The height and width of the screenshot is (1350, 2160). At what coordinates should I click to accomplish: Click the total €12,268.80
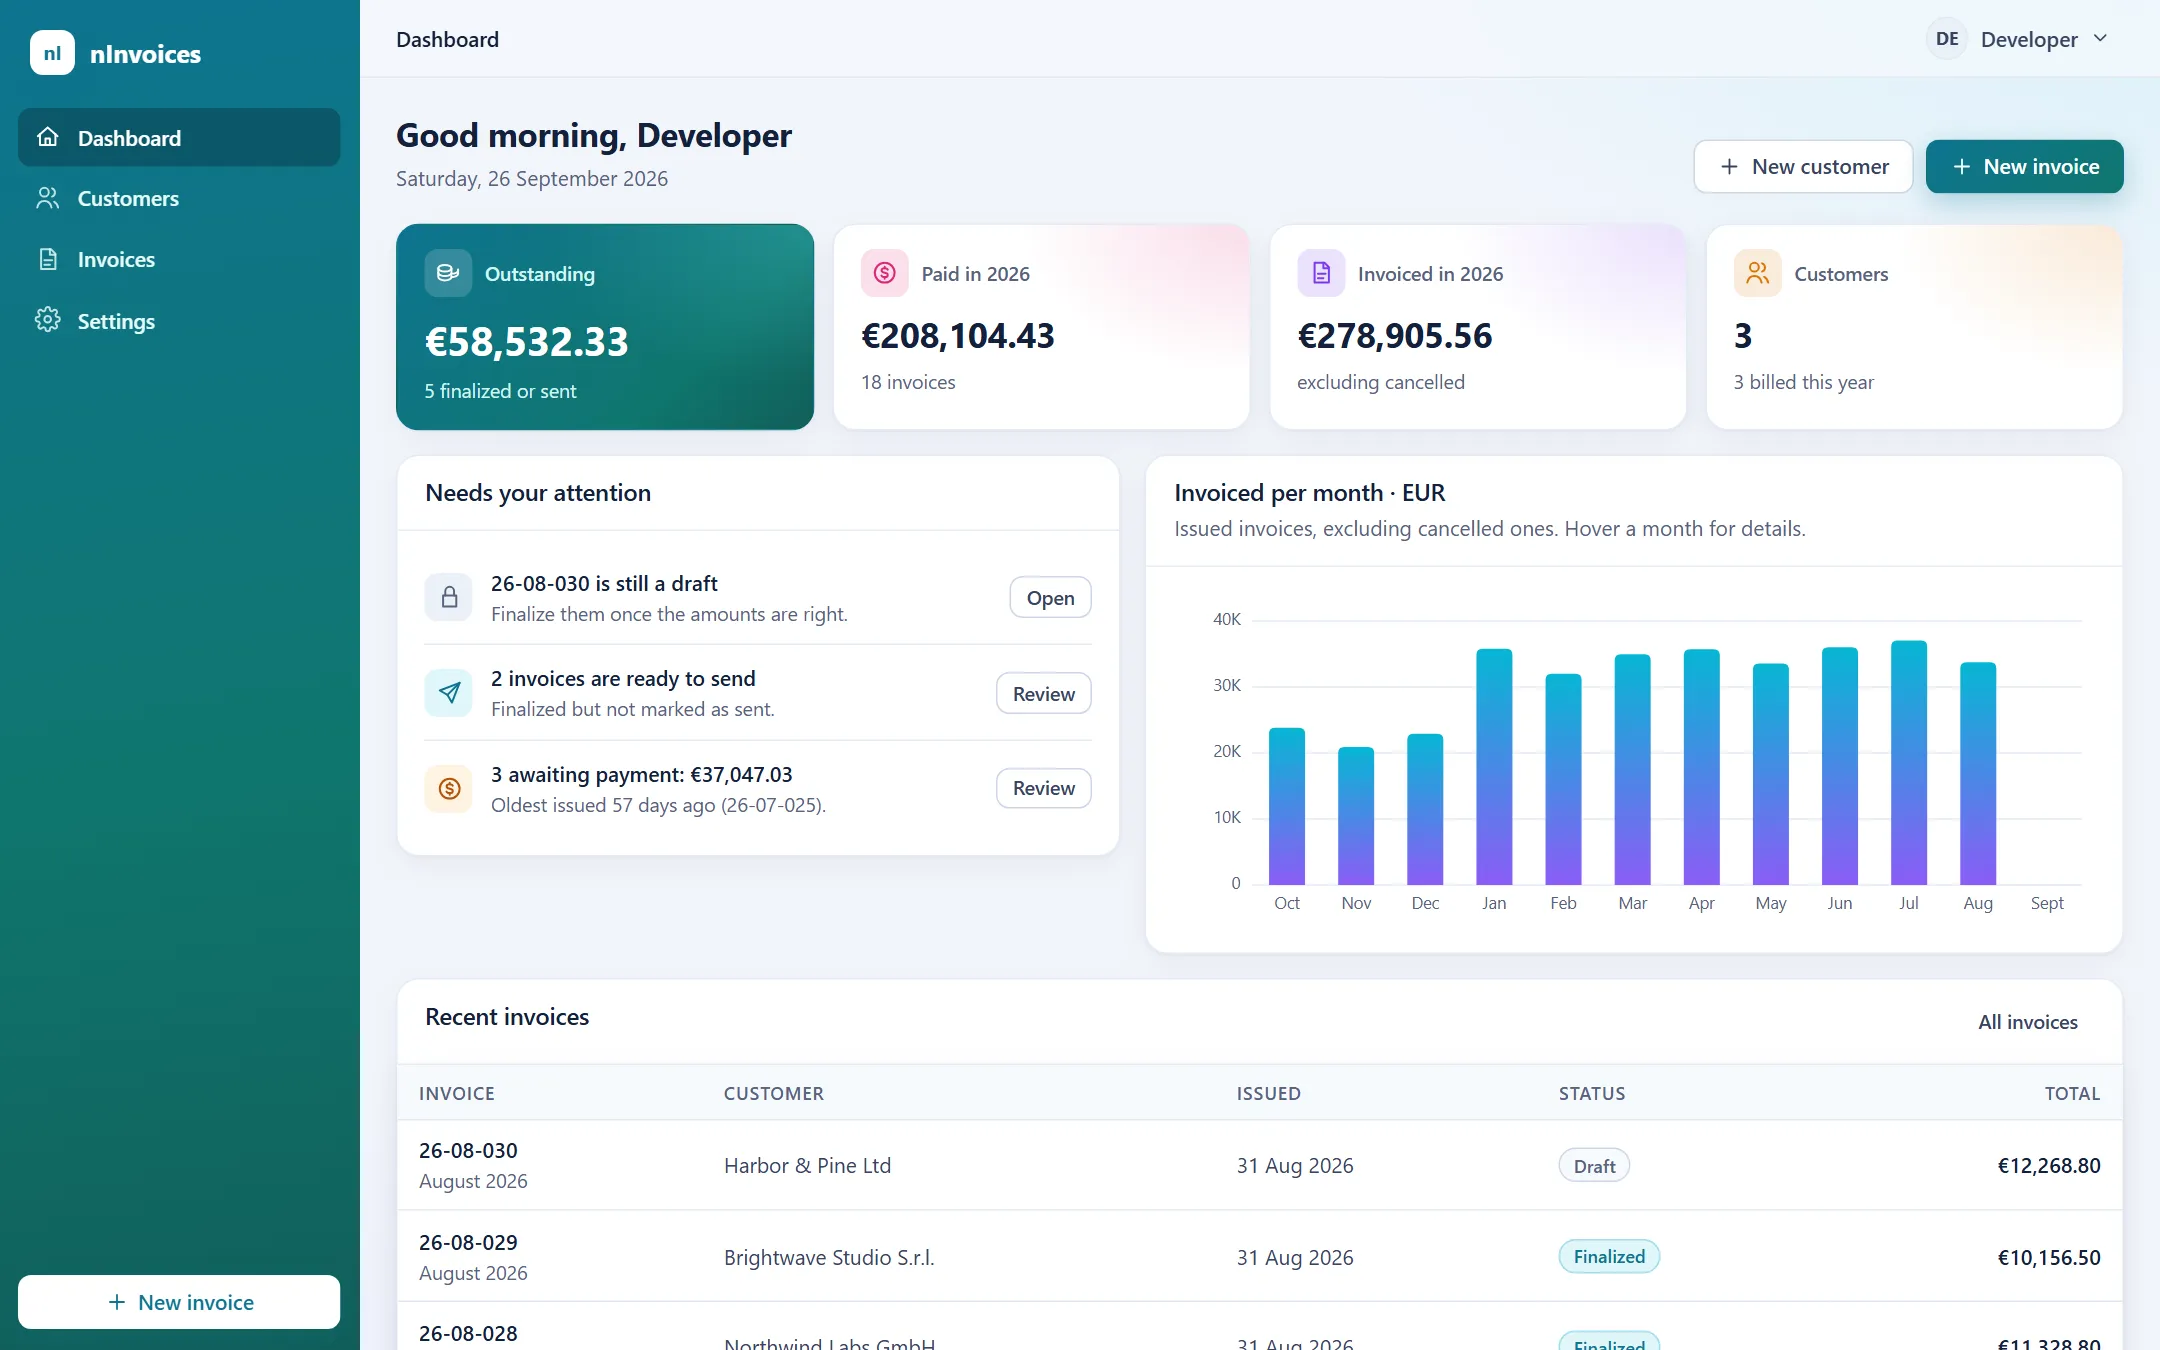pos(2049,1165)
